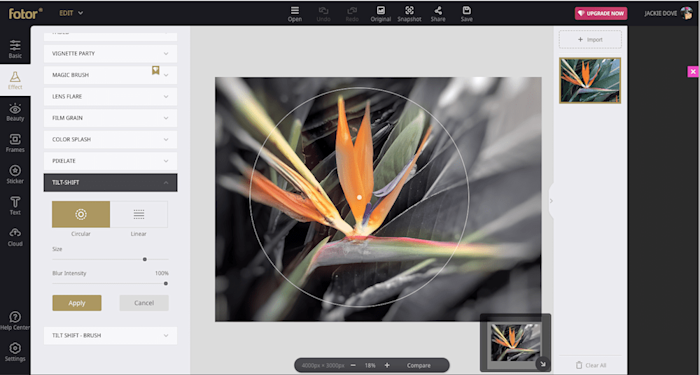Screen dimensions: 700x375
Task: Expand the Lens Flare section
Action: pos(110,96)
